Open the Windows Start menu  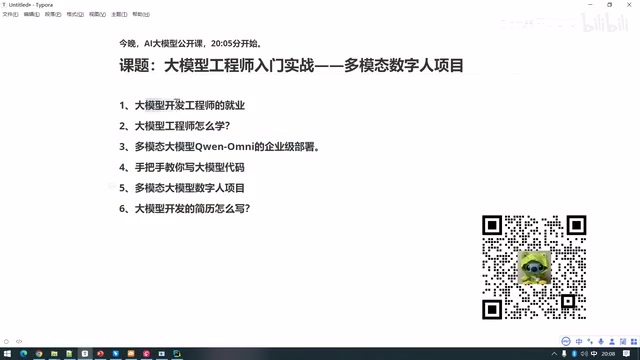click(x=7, y=353)
